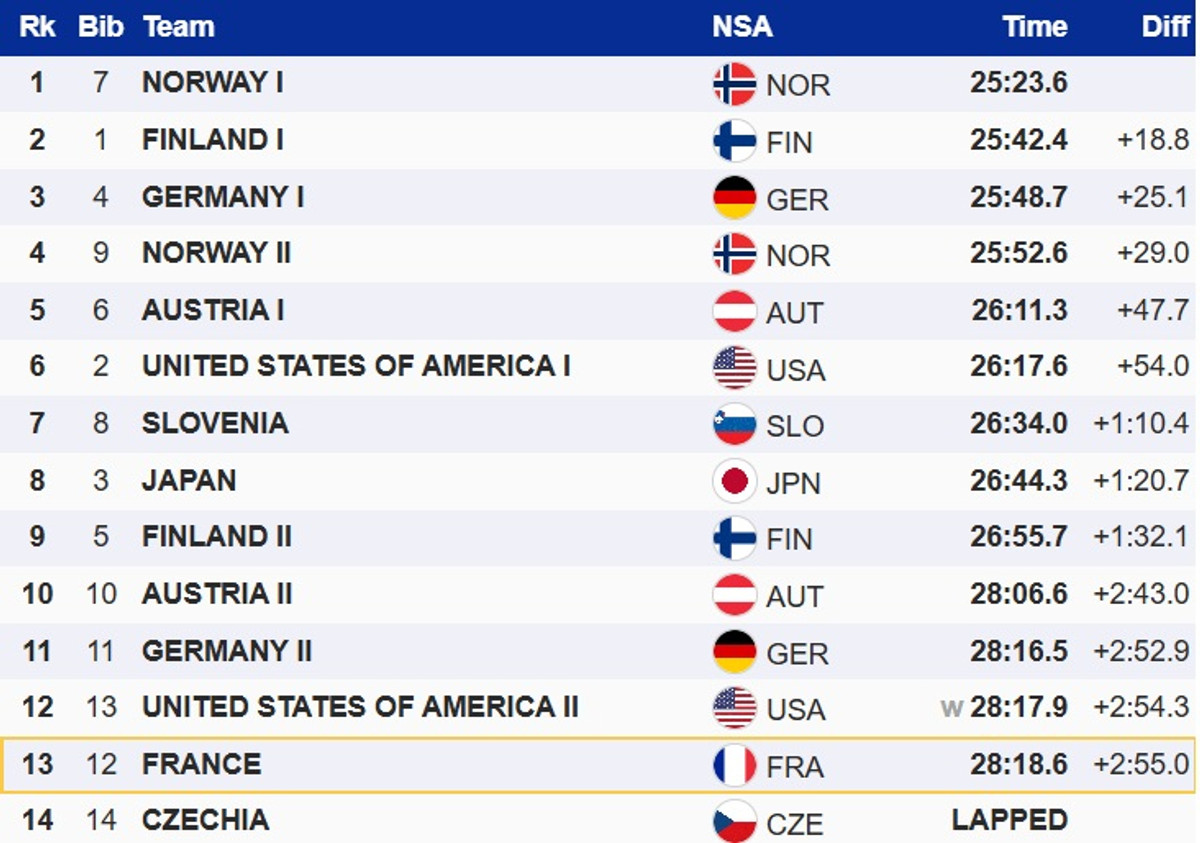Open the NORWAY II team link
Image resolution: width=1200 pixels, height=843 pixels.
pos(216,253)
